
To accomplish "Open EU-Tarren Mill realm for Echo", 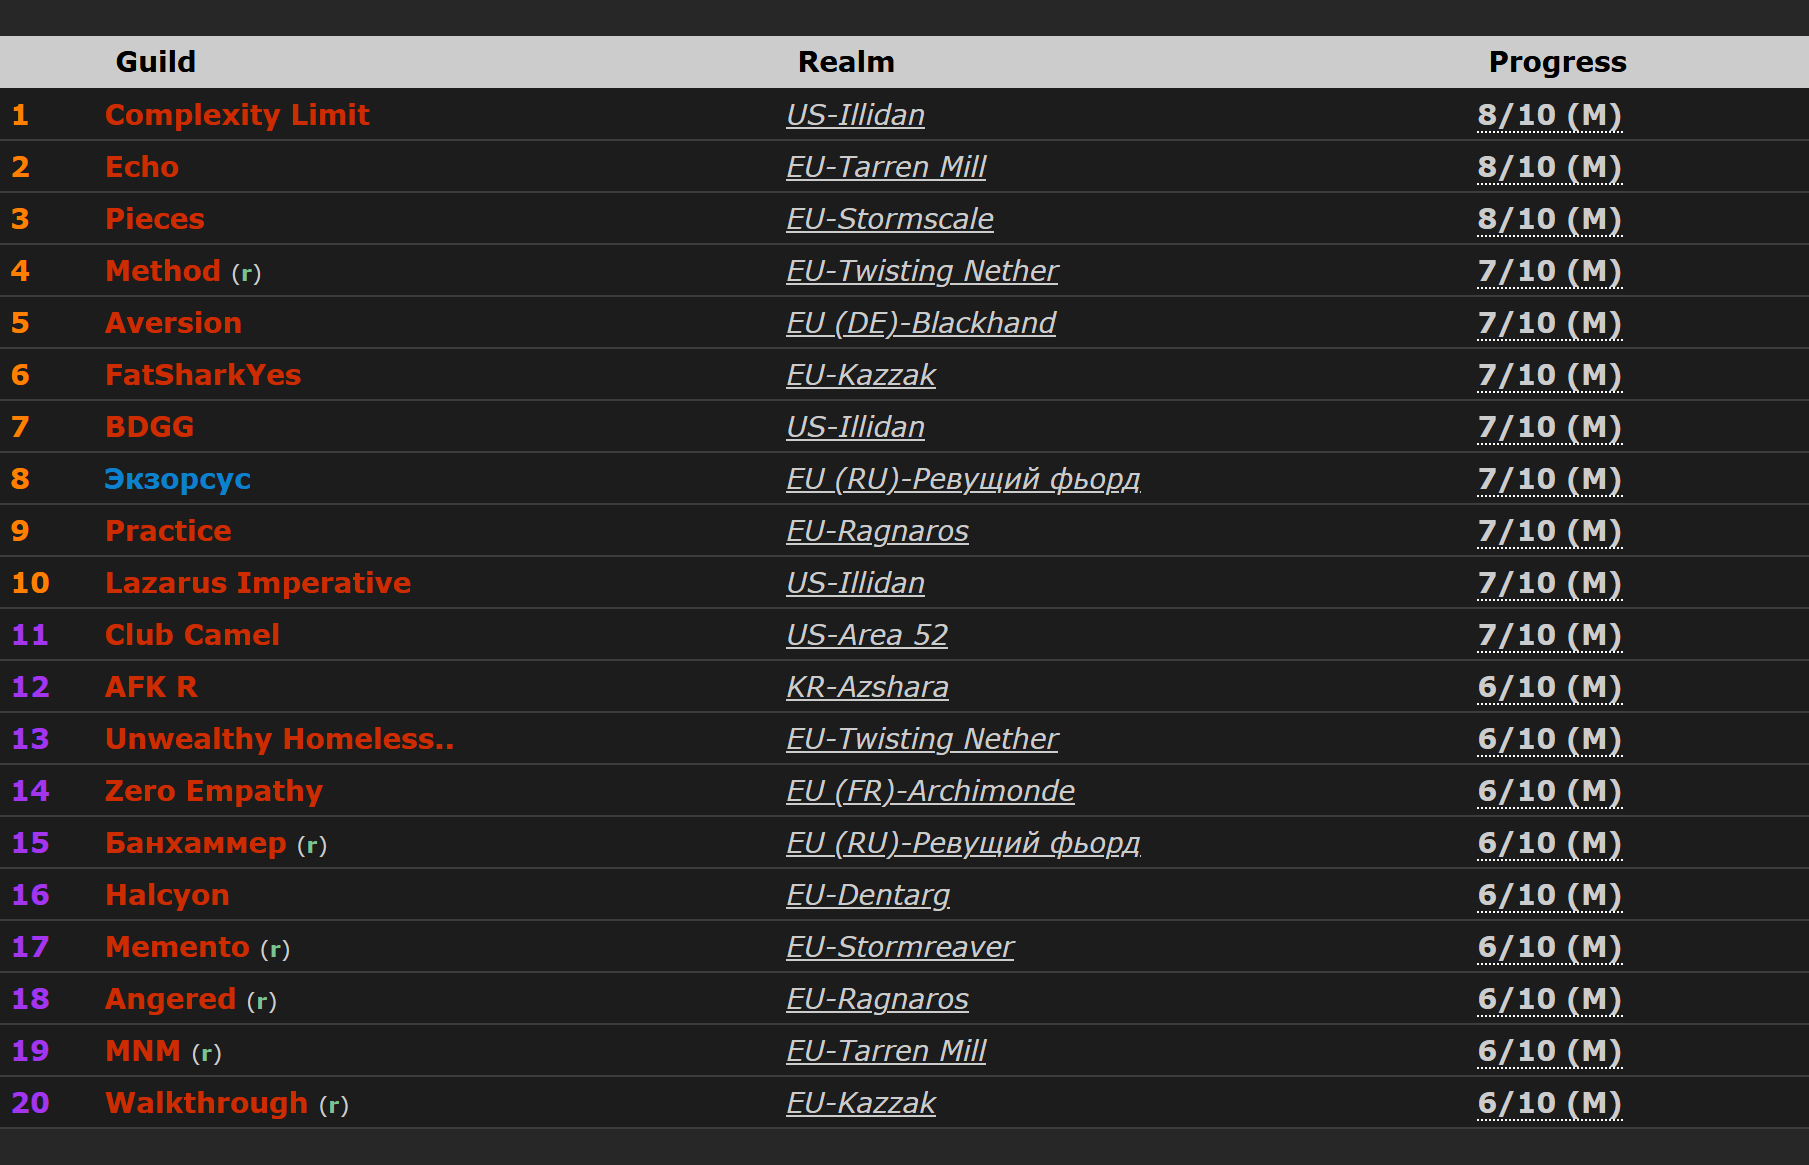I will [x=886, y=167].
